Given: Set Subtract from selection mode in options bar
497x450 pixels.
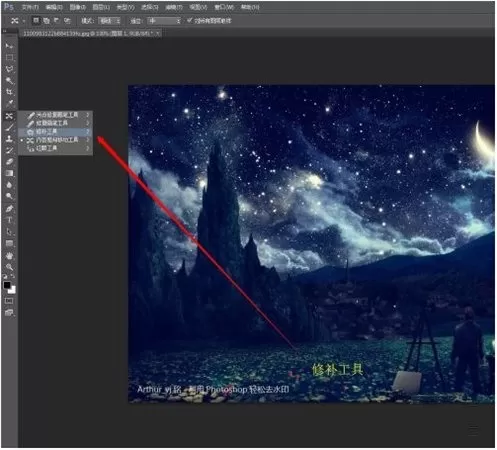Looking at the screenshot, I should point(57,21).
